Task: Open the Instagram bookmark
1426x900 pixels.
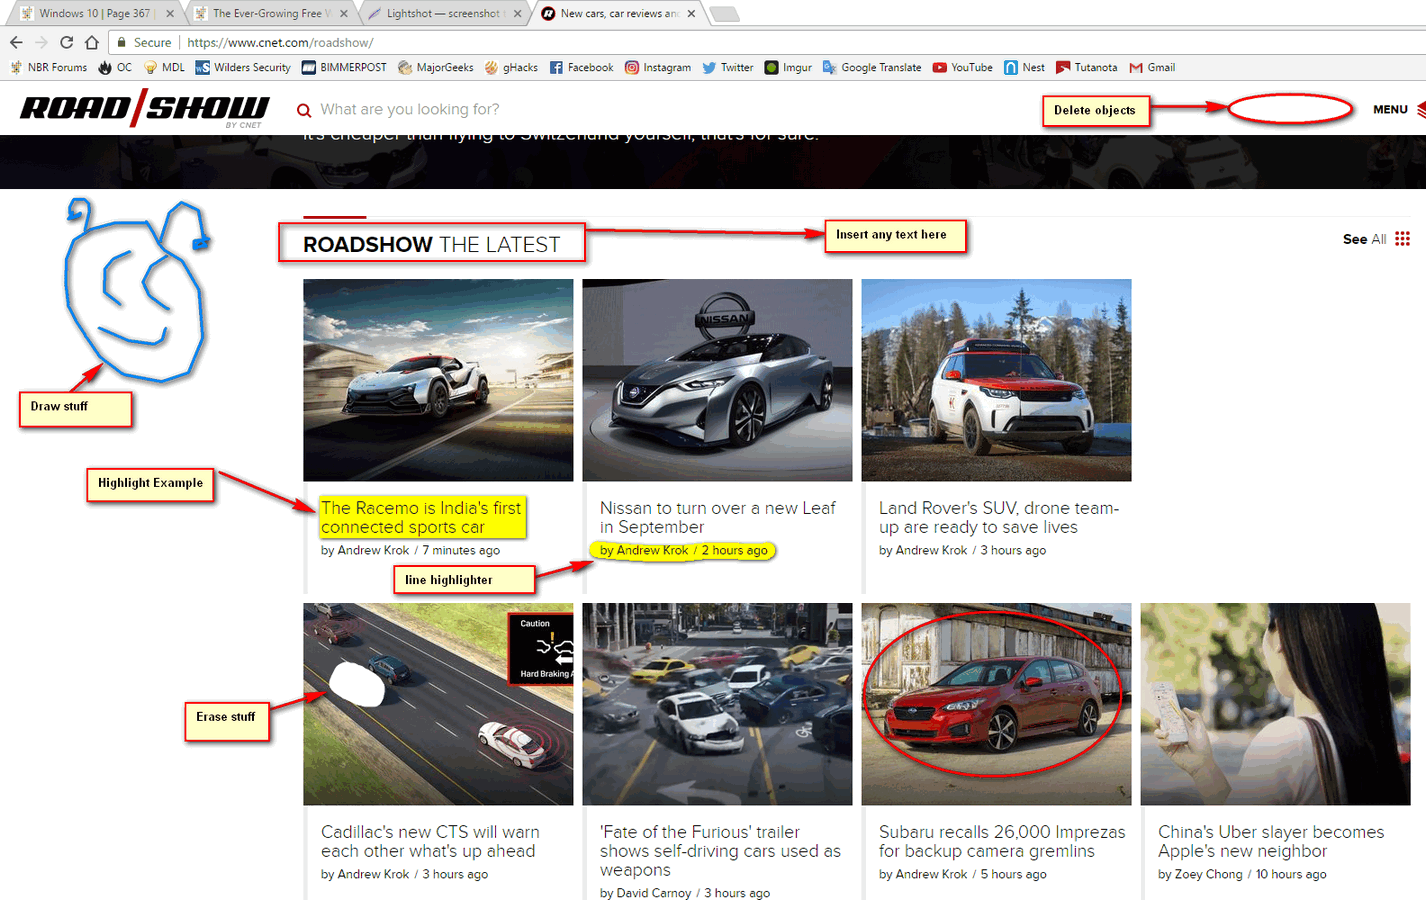Action: click(x=658, y=68)
